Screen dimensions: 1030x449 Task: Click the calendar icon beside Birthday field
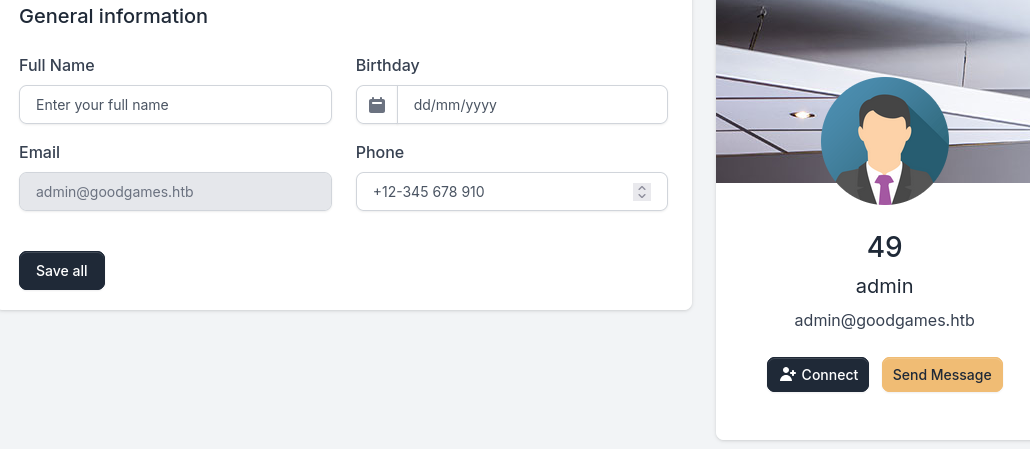[377, 105]
